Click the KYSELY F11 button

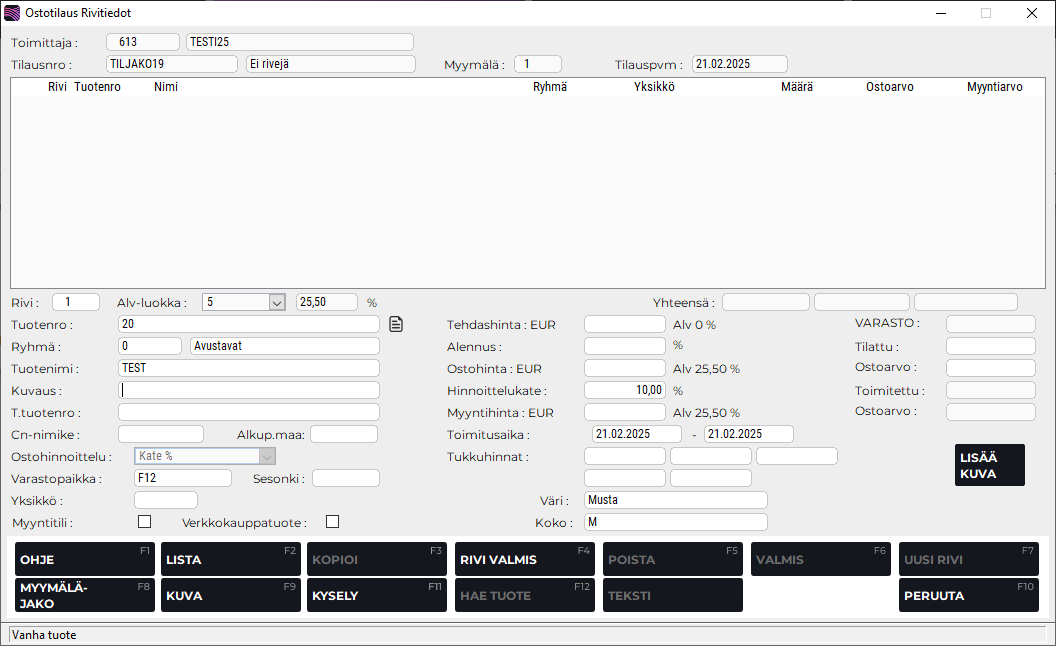pyautogui.click(x=377, y=595)
